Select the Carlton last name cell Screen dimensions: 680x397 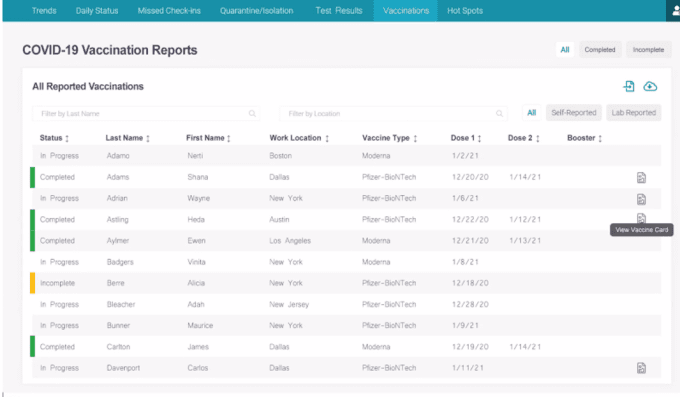(118, 347)
